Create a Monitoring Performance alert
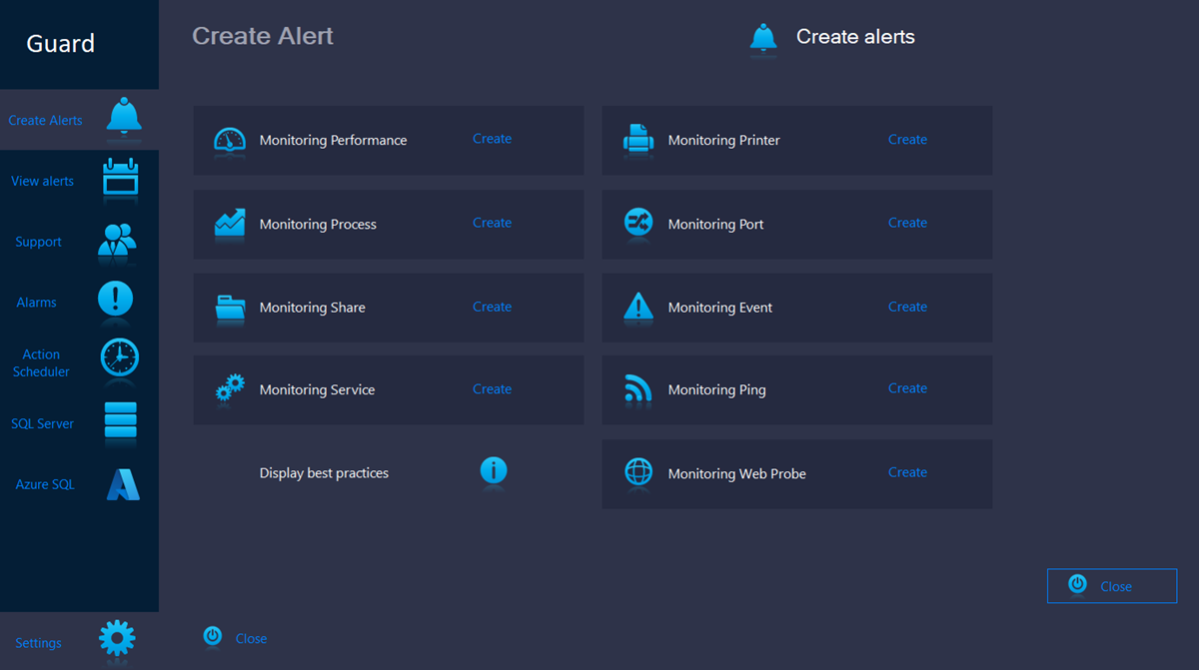 [x=492, y=138]
